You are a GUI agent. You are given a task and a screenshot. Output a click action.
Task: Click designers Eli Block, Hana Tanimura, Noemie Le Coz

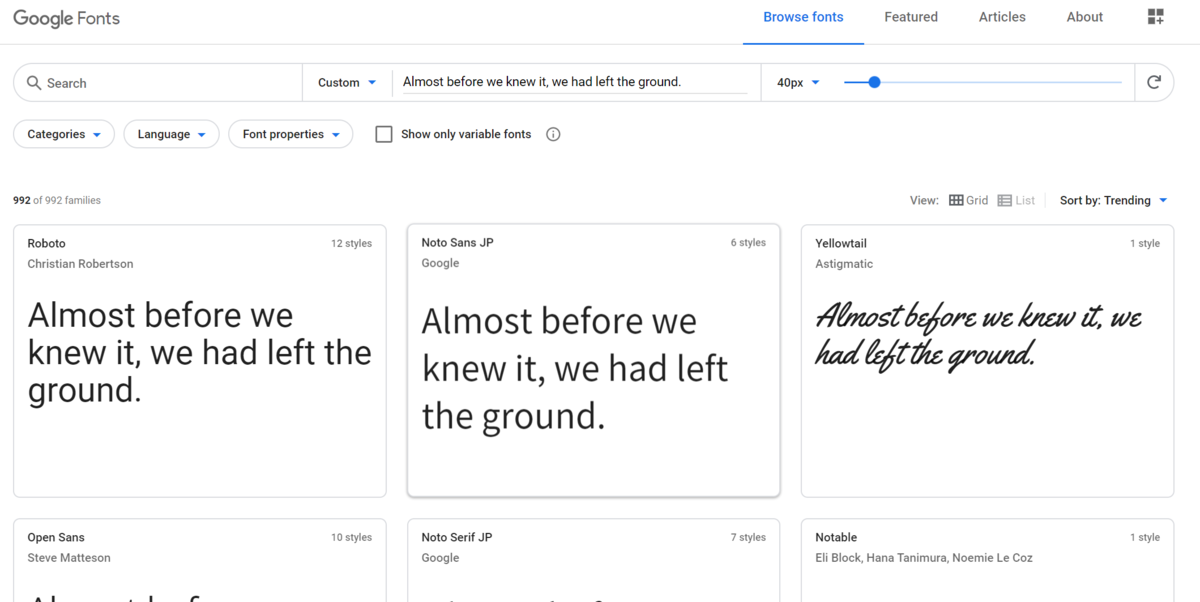click(924, 558)
